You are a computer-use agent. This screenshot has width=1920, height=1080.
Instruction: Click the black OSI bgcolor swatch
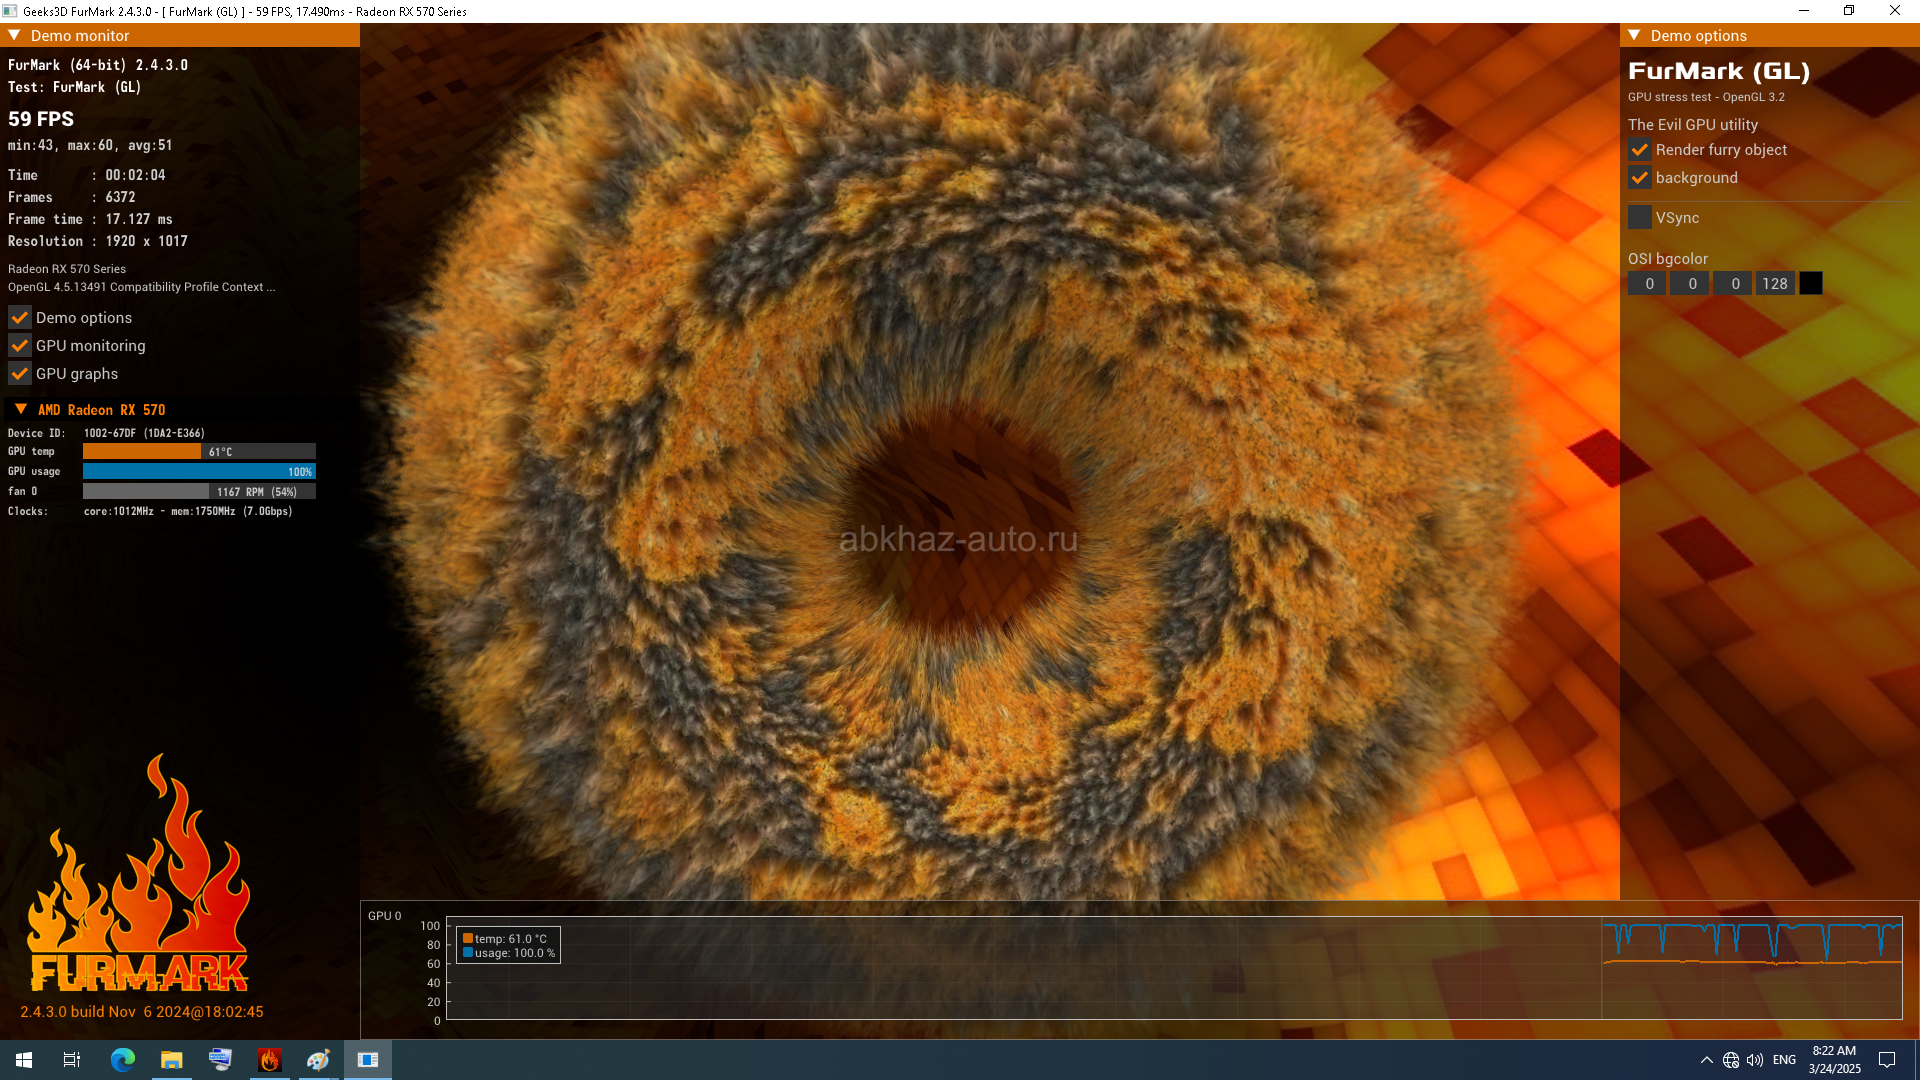pos(1811,284)
